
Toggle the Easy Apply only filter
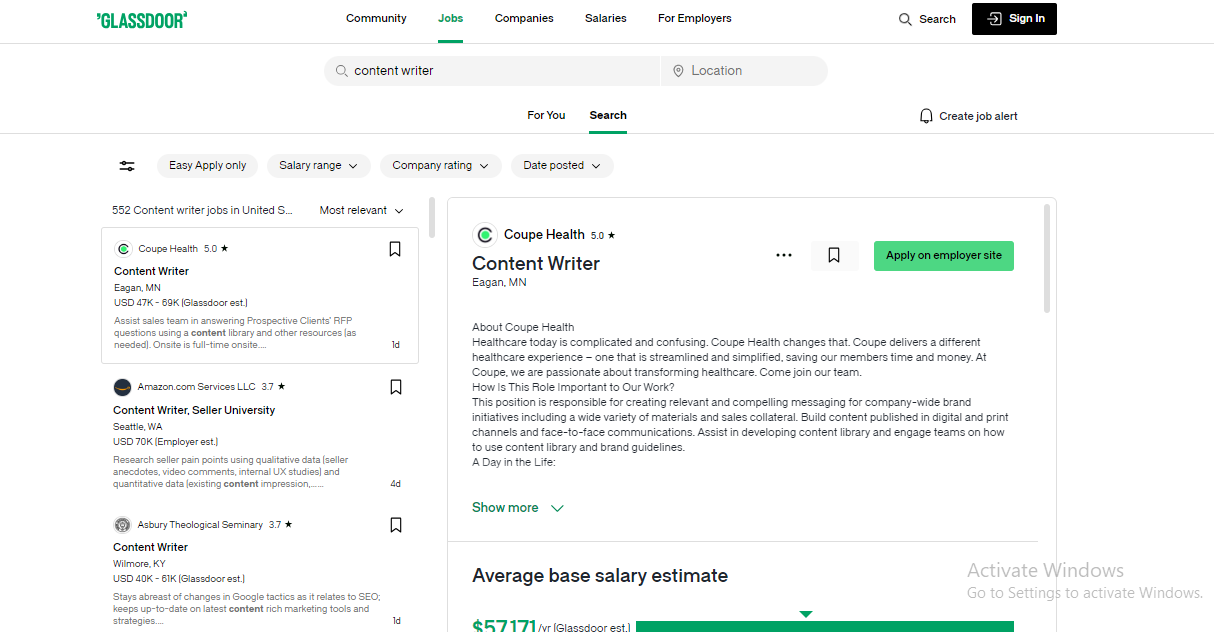tap(208, 166)
